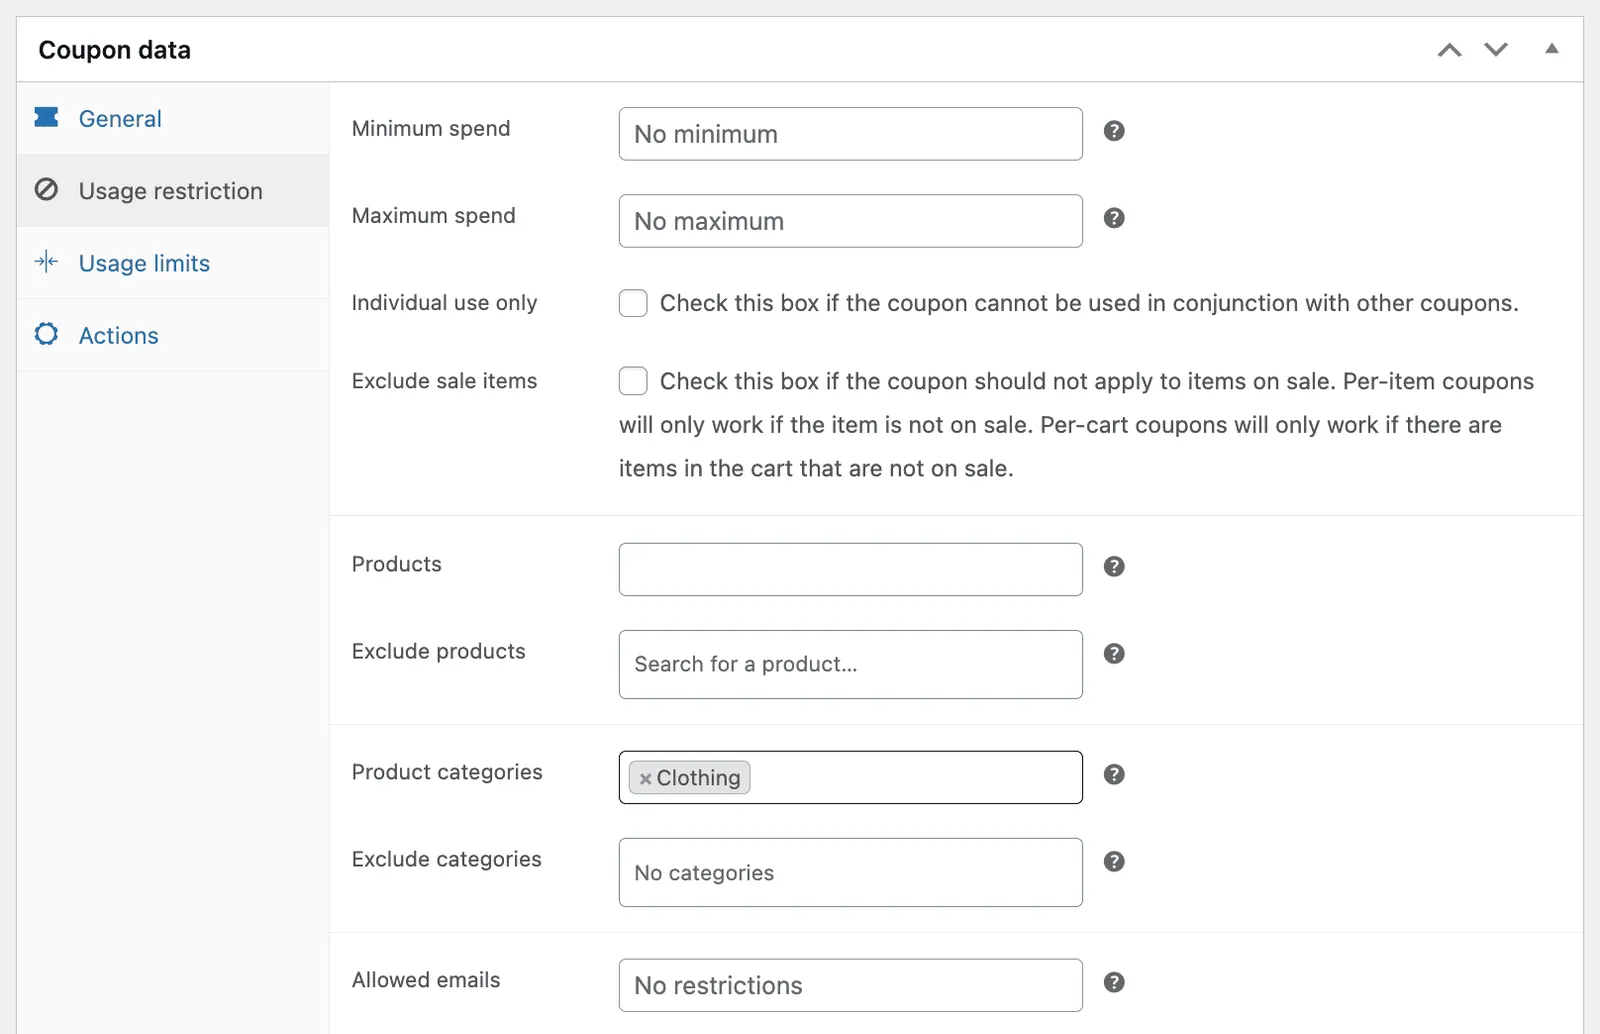
Task: Open the Exclude categories selector
Action: click(x=851, y=872)
